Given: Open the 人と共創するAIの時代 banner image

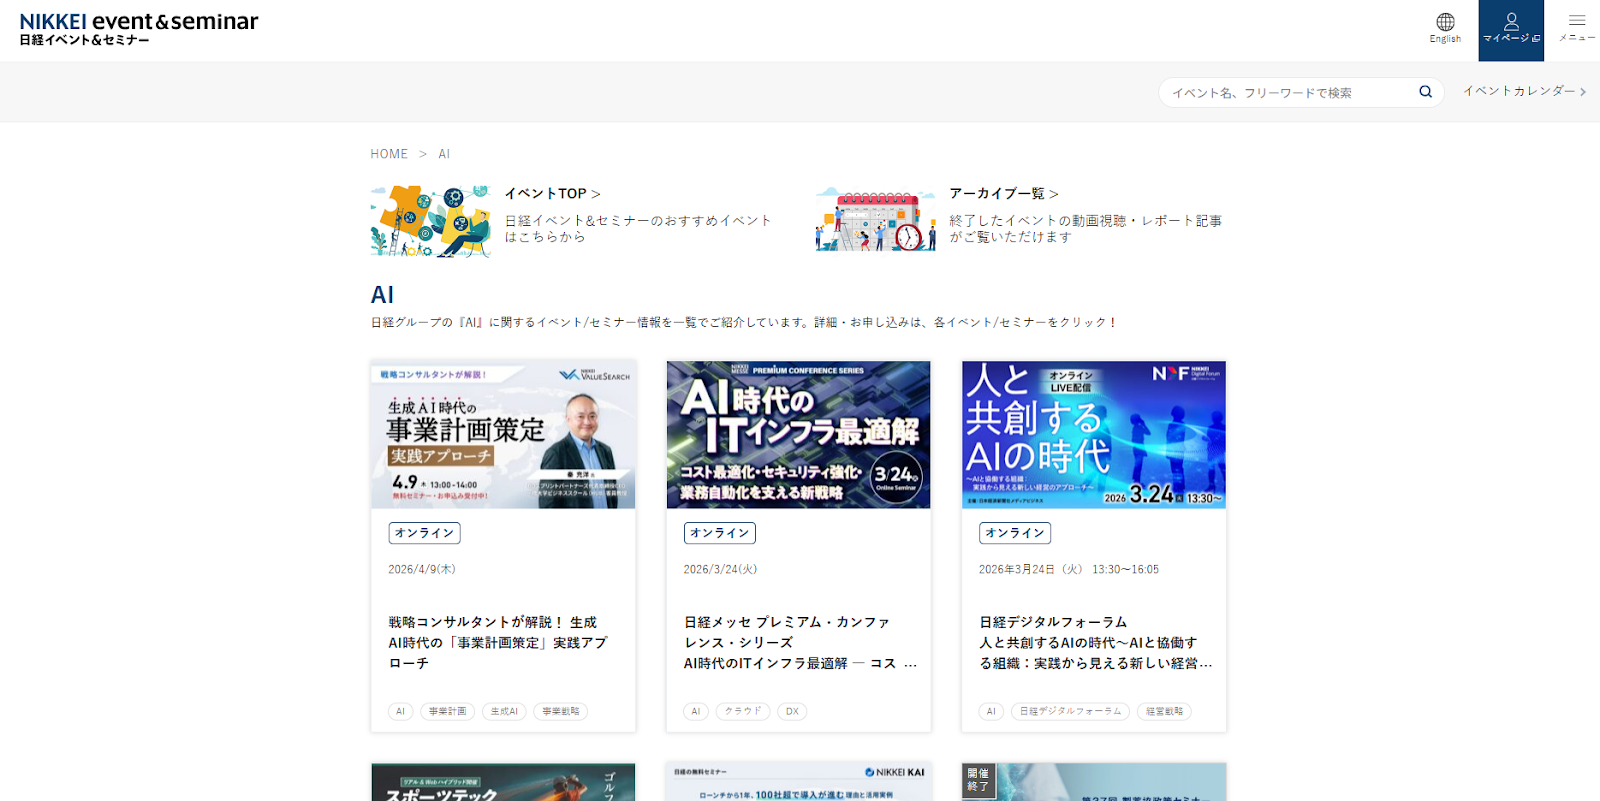Looking at the screenshot, I should (x=1094, y=435).
